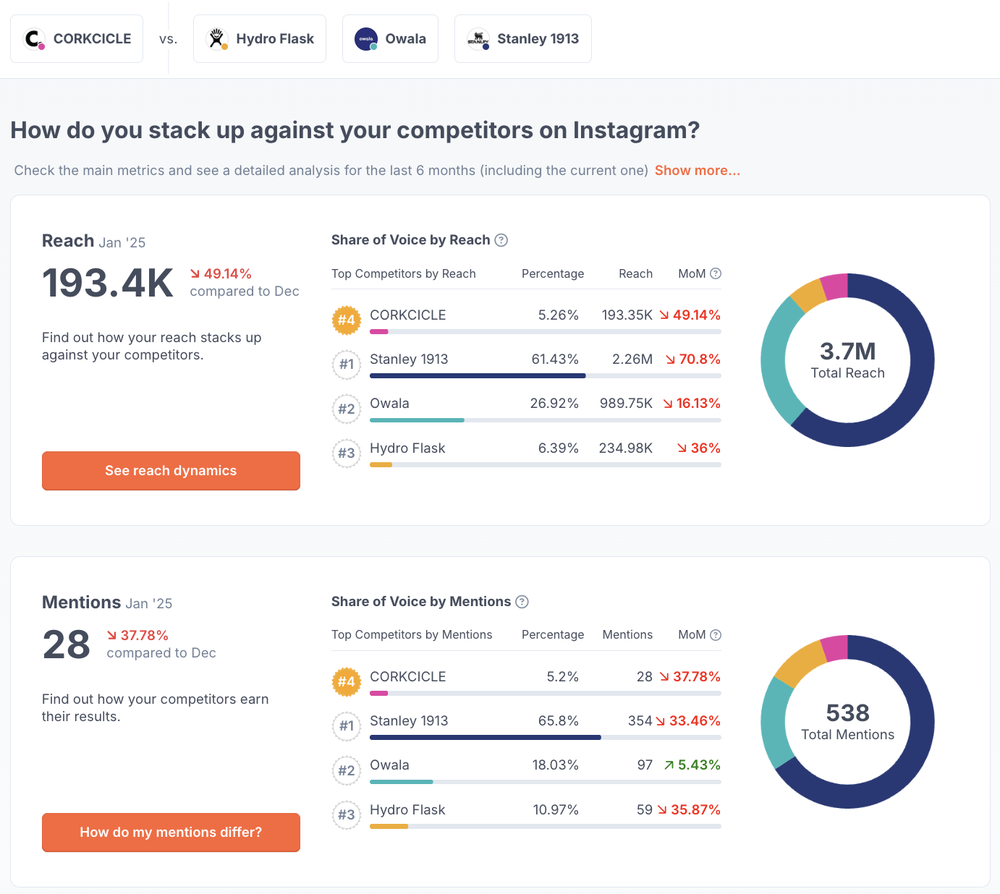The width and height of the screenshot is (1000, 894).
Task: Click #1 rank badge for Stanley 1913 mentions
Action: 346,726
